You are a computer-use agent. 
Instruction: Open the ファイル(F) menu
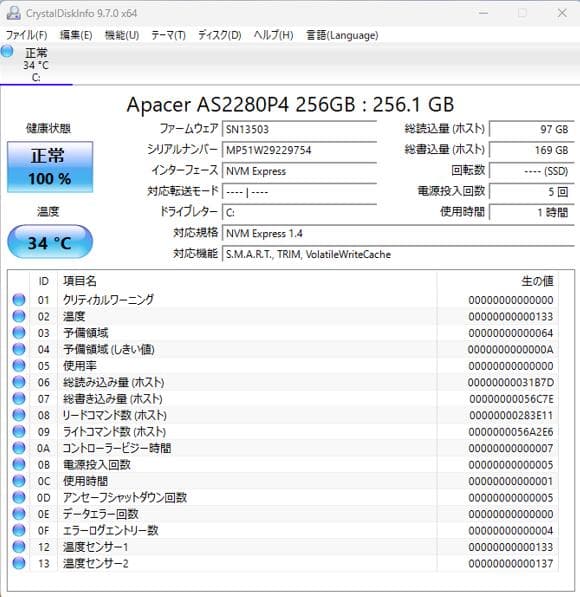26,35
